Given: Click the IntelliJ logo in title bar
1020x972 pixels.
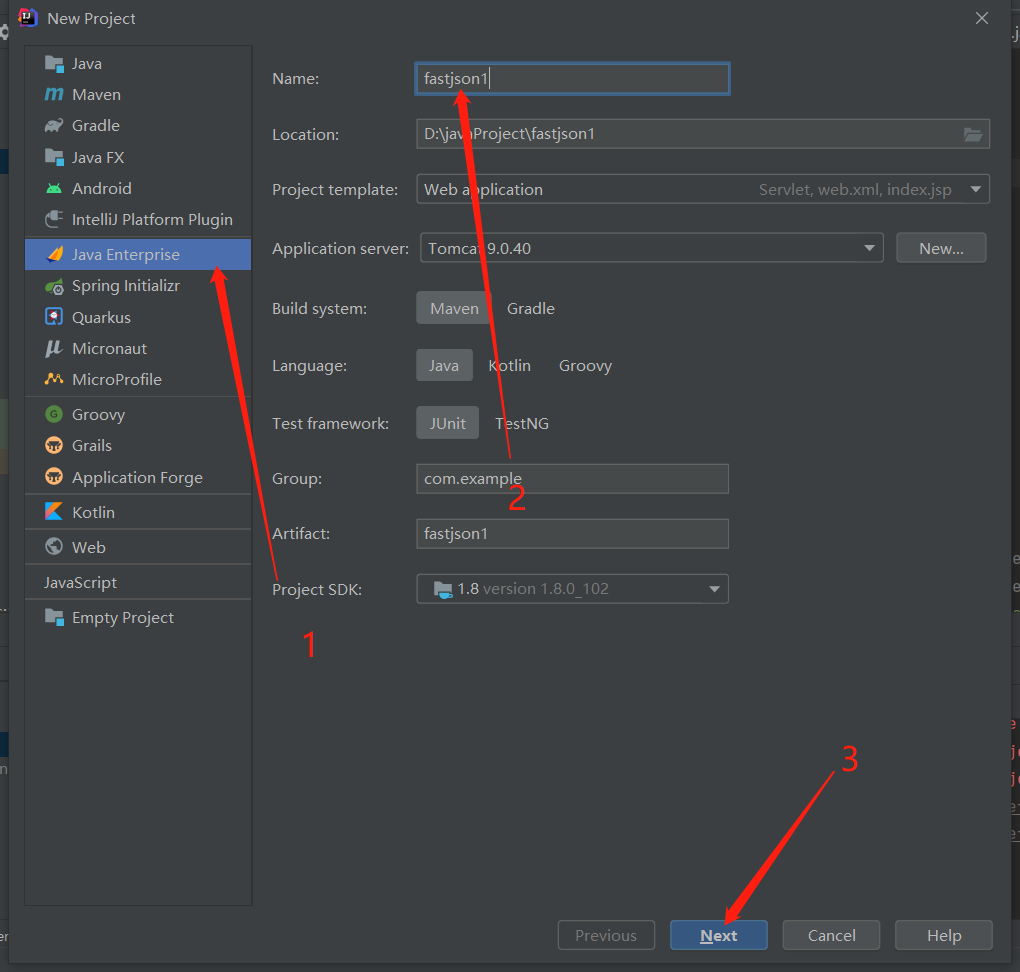Looking at the screenshot, I should coord(27,18).
